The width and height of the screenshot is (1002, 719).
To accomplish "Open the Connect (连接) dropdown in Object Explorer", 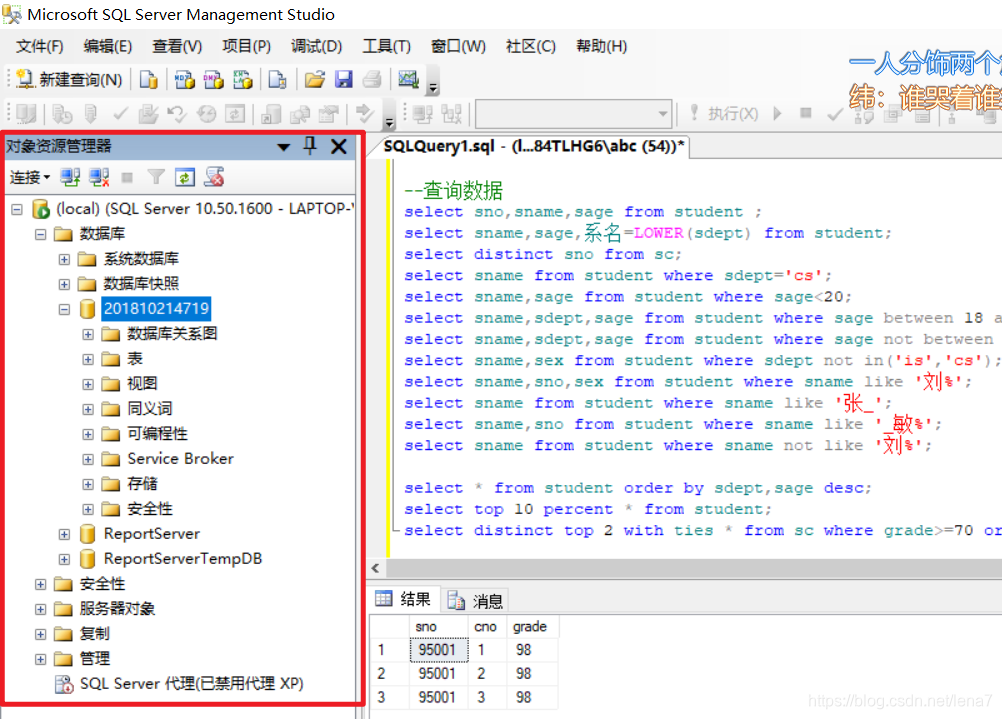I will (x=29, y=177).
